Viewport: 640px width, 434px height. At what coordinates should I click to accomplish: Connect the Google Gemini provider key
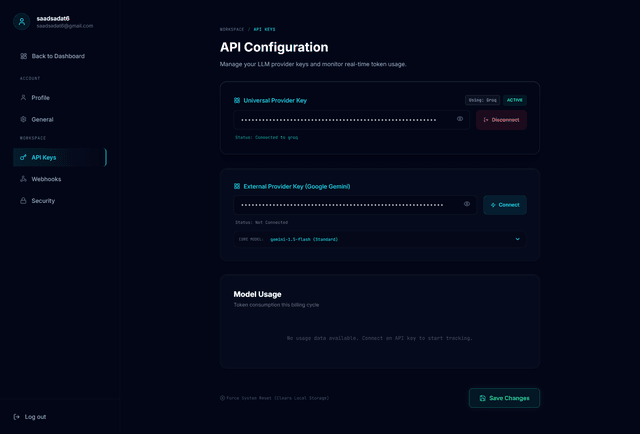coord(505,205)
